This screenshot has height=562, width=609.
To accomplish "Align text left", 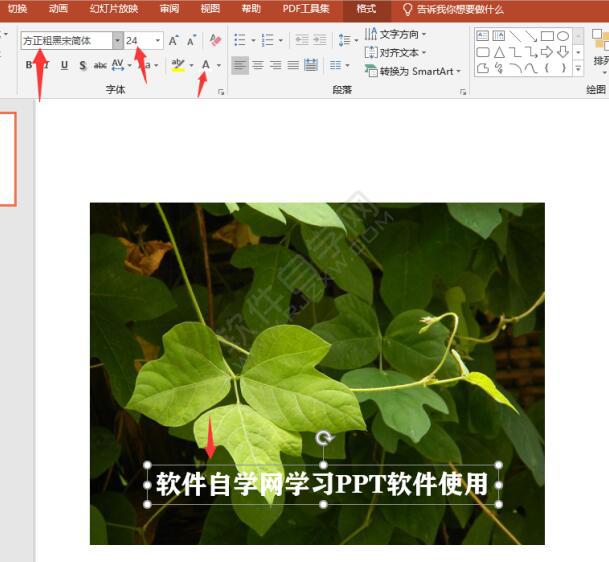I will [240, 65].
